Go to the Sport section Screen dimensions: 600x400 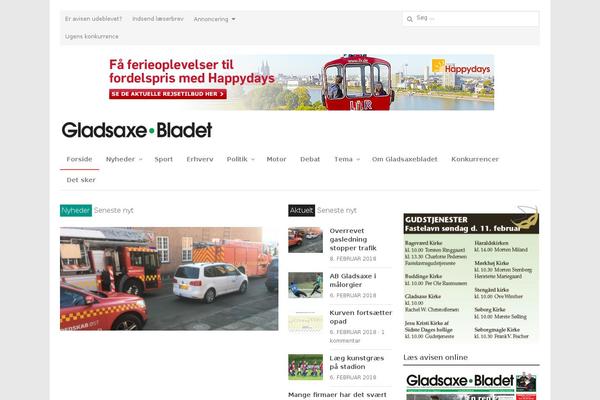[x=163, y=159]
